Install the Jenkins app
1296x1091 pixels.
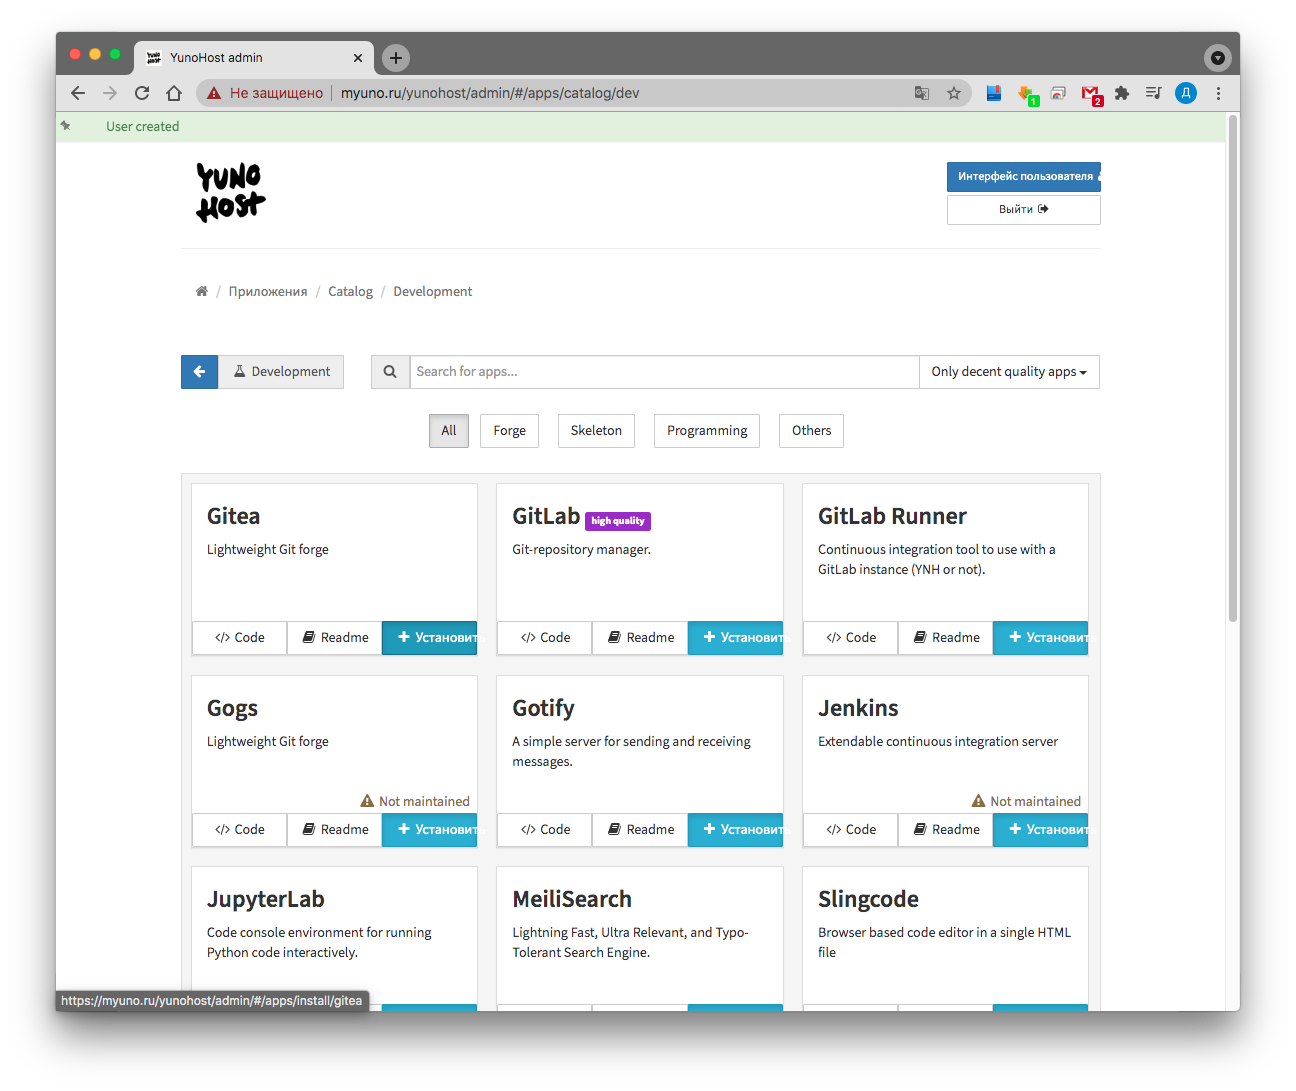pos(1041,830)
